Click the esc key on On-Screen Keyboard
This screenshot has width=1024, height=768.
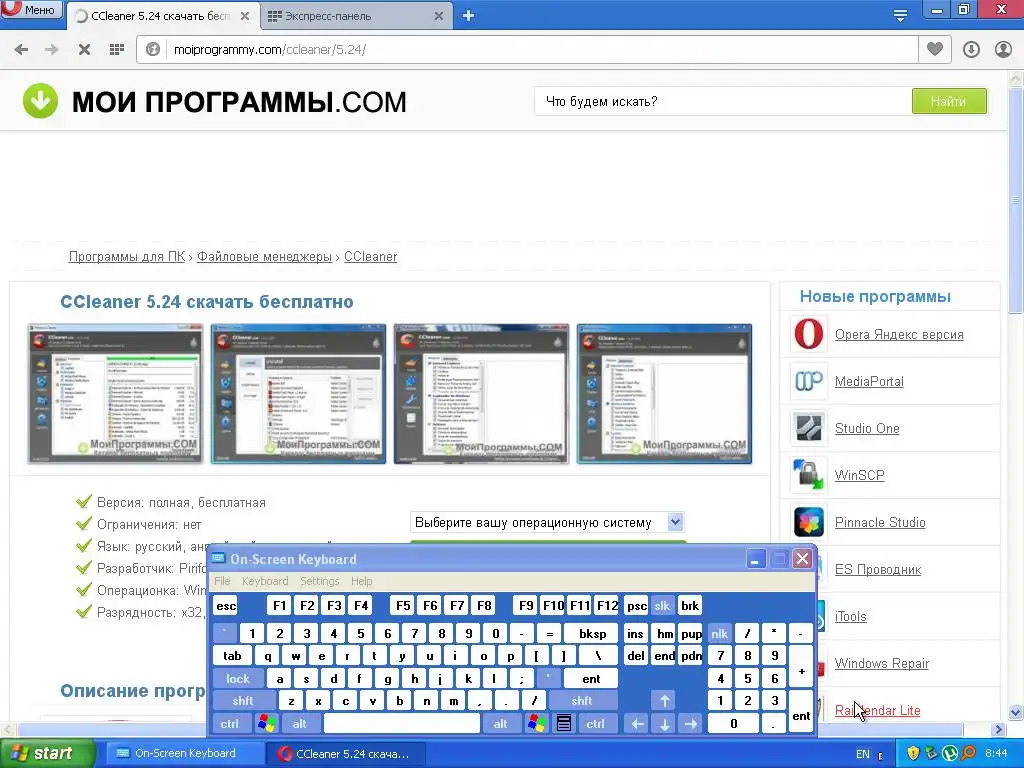click(x=226, y=605)
